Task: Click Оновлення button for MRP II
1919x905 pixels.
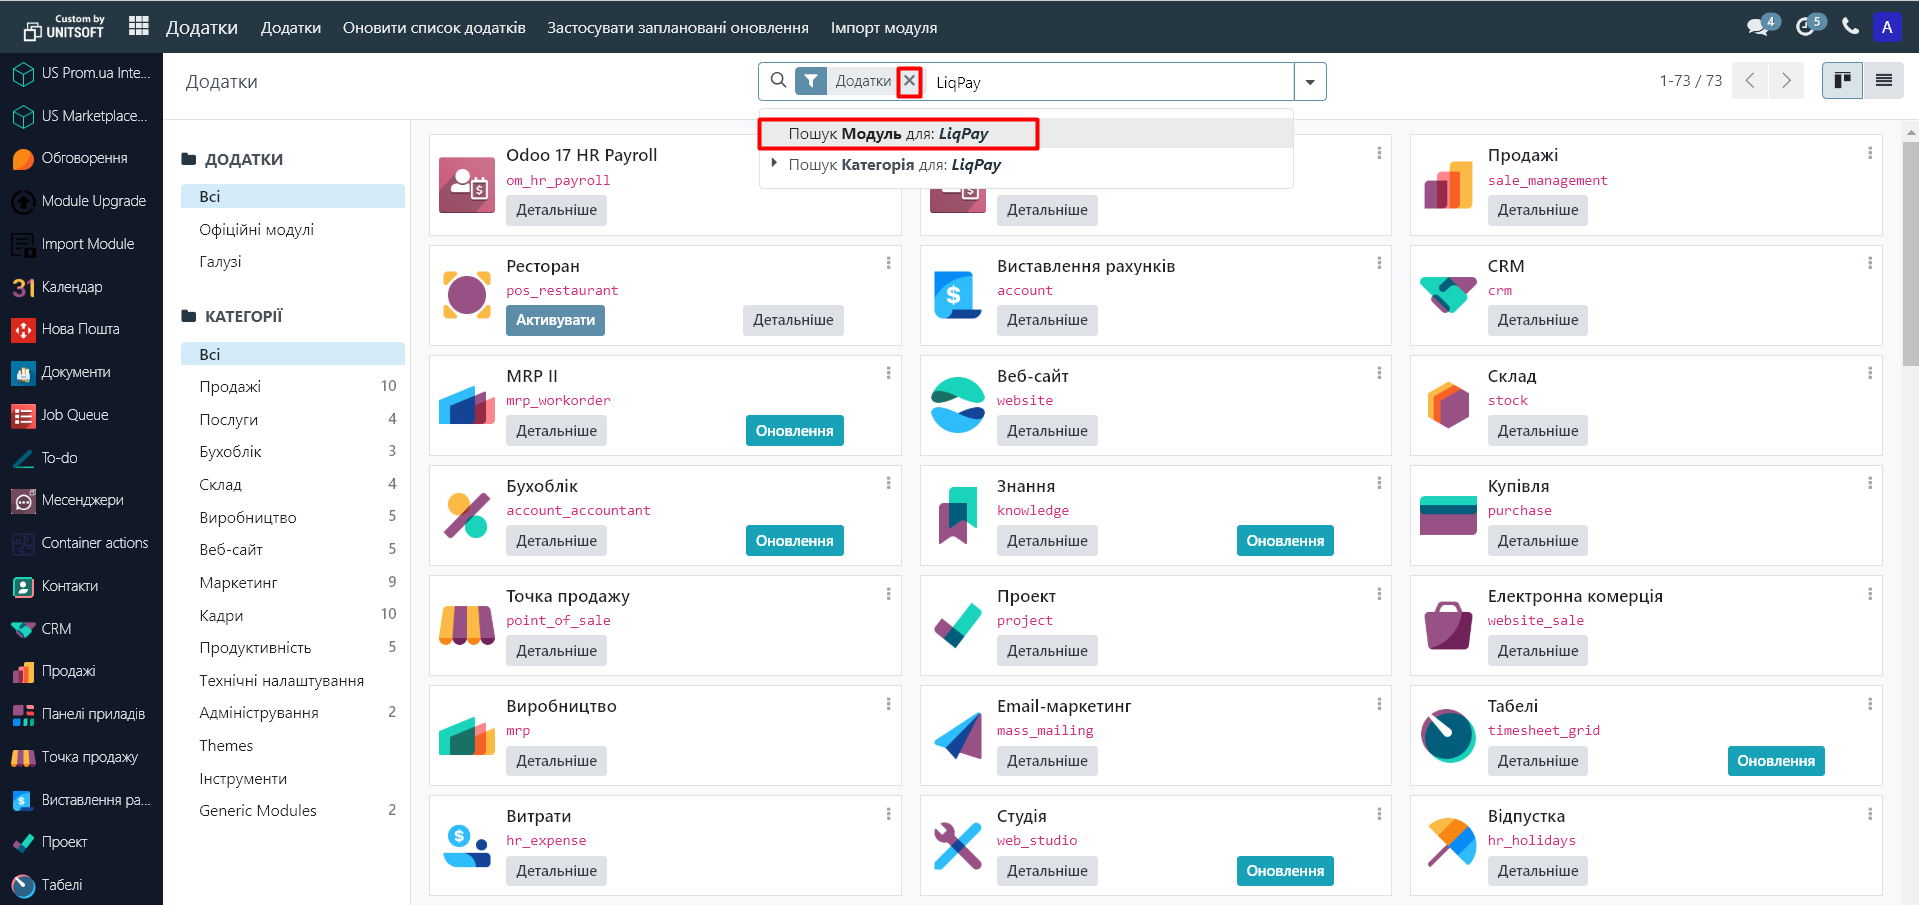Action: pos(794,431)
